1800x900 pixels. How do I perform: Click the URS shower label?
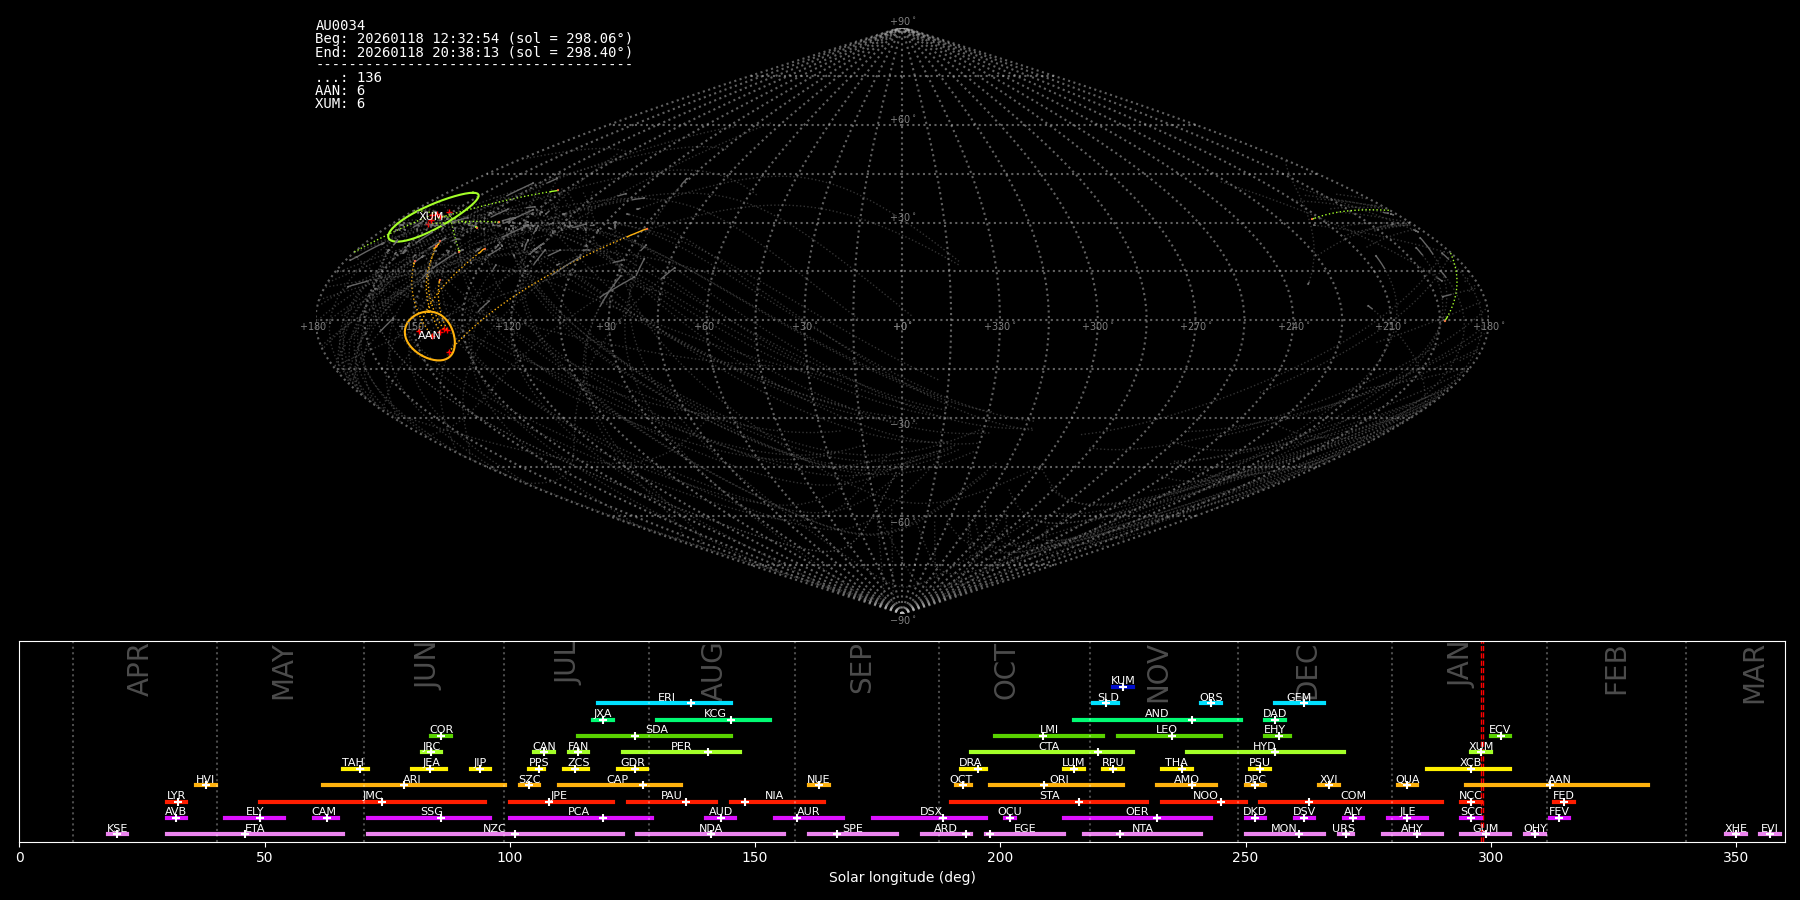tap(1344, 829)
